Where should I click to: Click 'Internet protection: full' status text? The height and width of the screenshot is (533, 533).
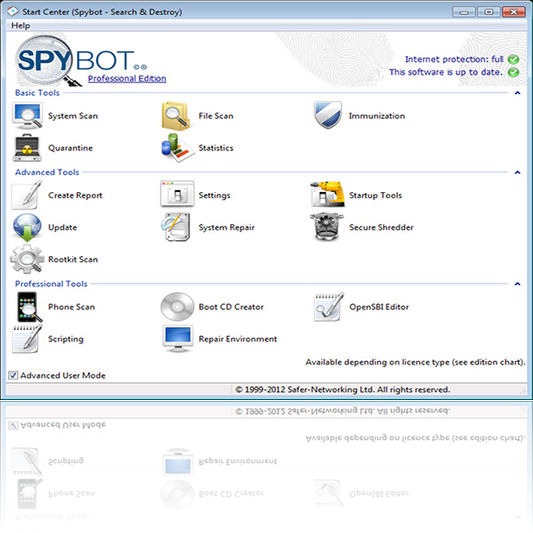coord(454,59)
